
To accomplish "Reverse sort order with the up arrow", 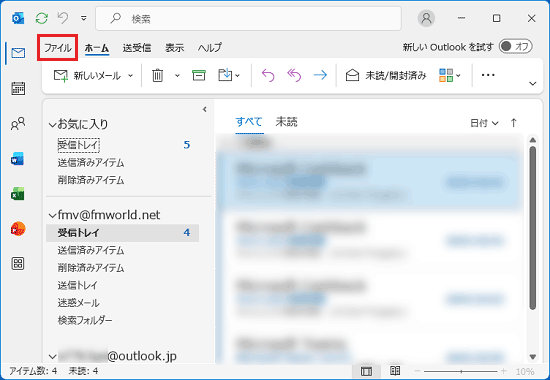I will tap(514, 123).
